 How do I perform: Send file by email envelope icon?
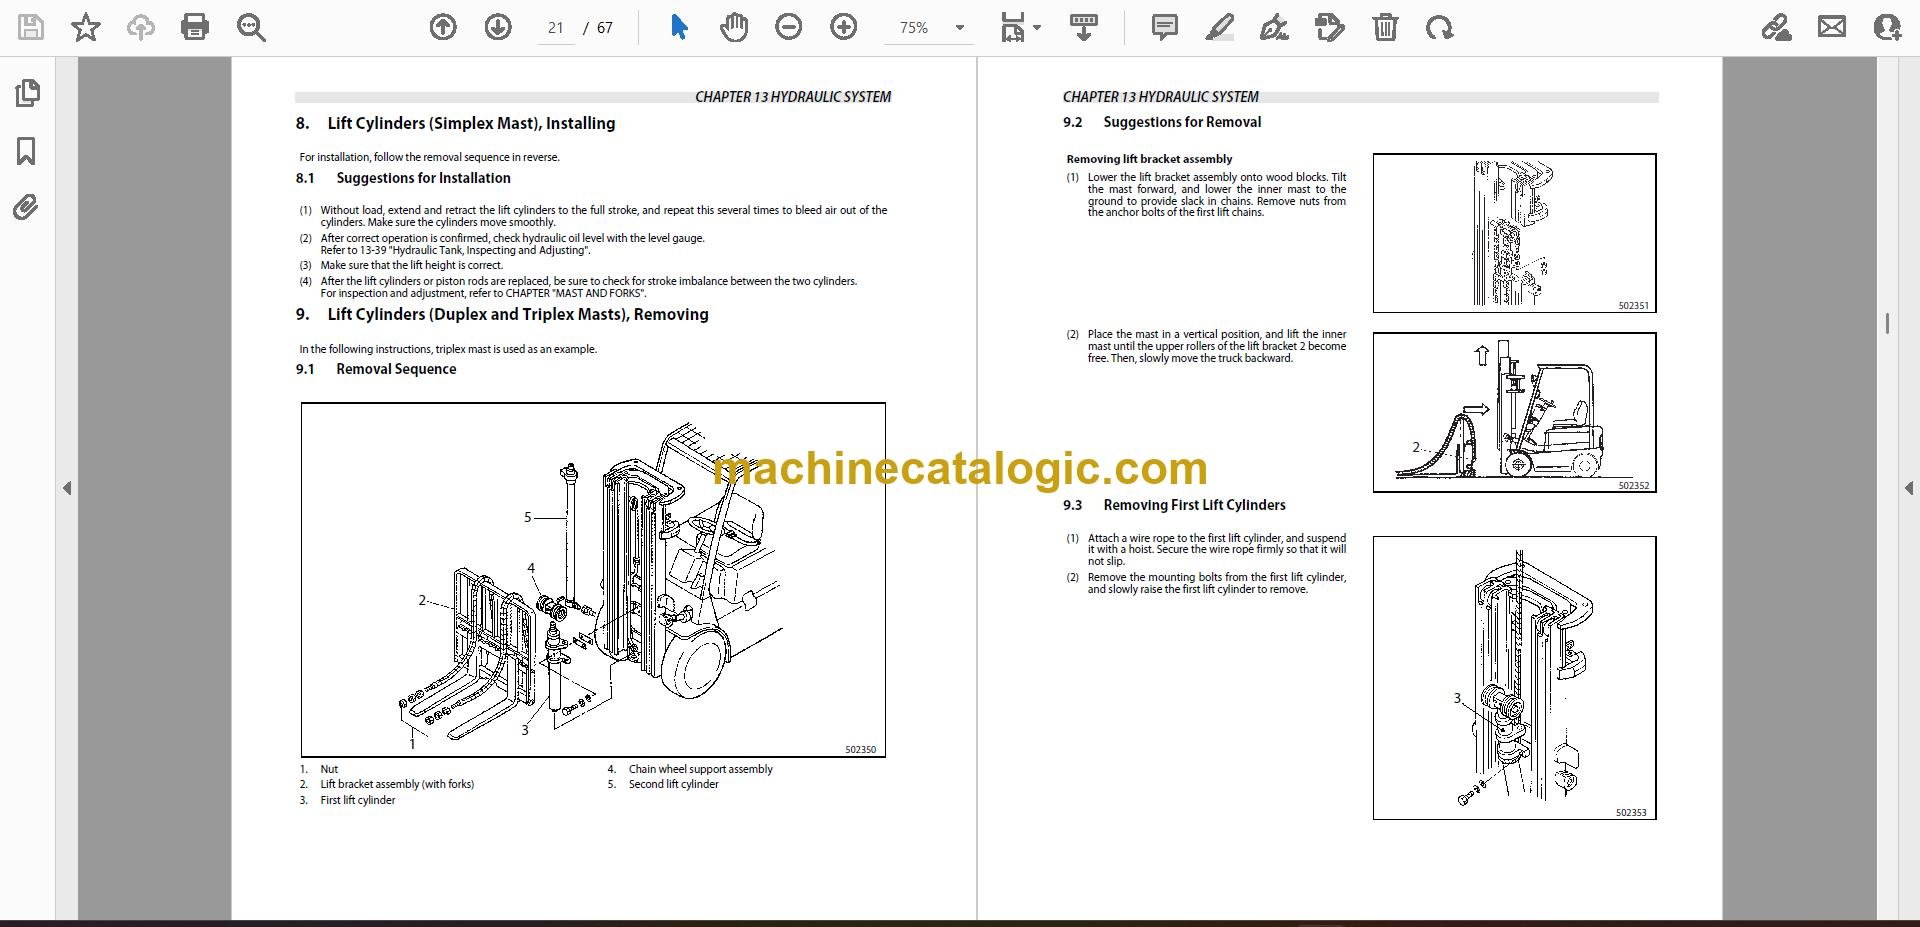click(x=1832, y=28)
